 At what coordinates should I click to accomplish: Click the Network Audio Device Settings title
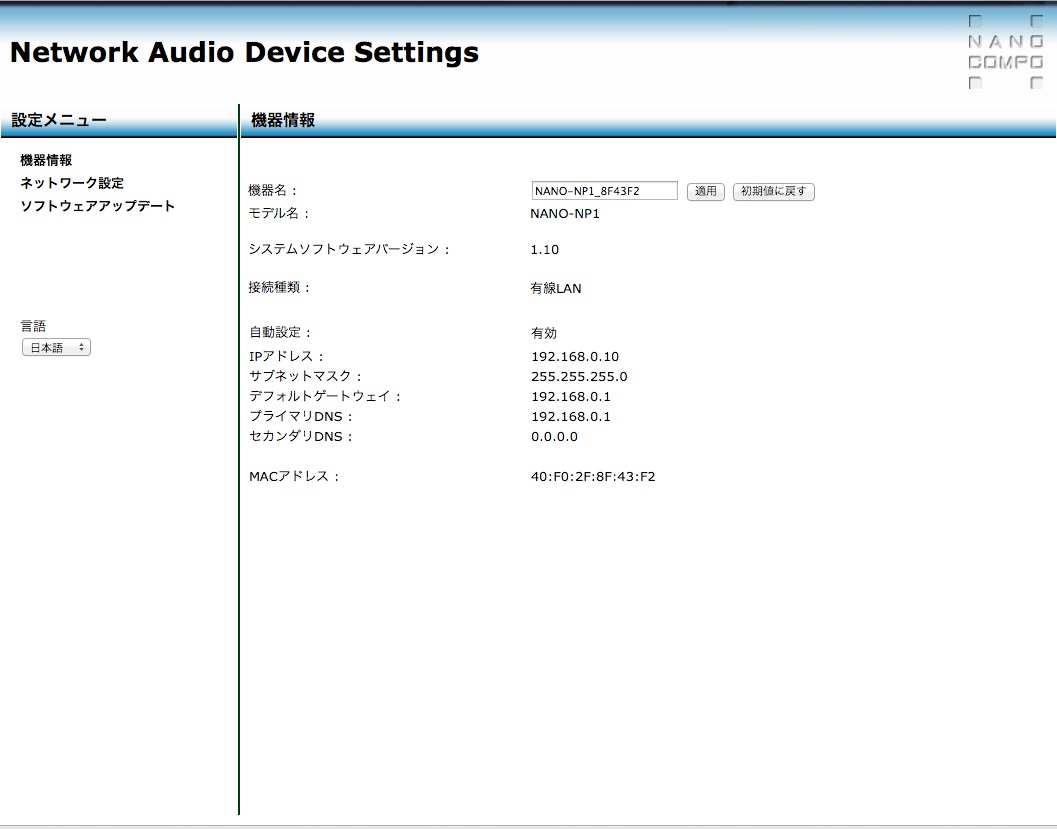[x=244, y=52]
